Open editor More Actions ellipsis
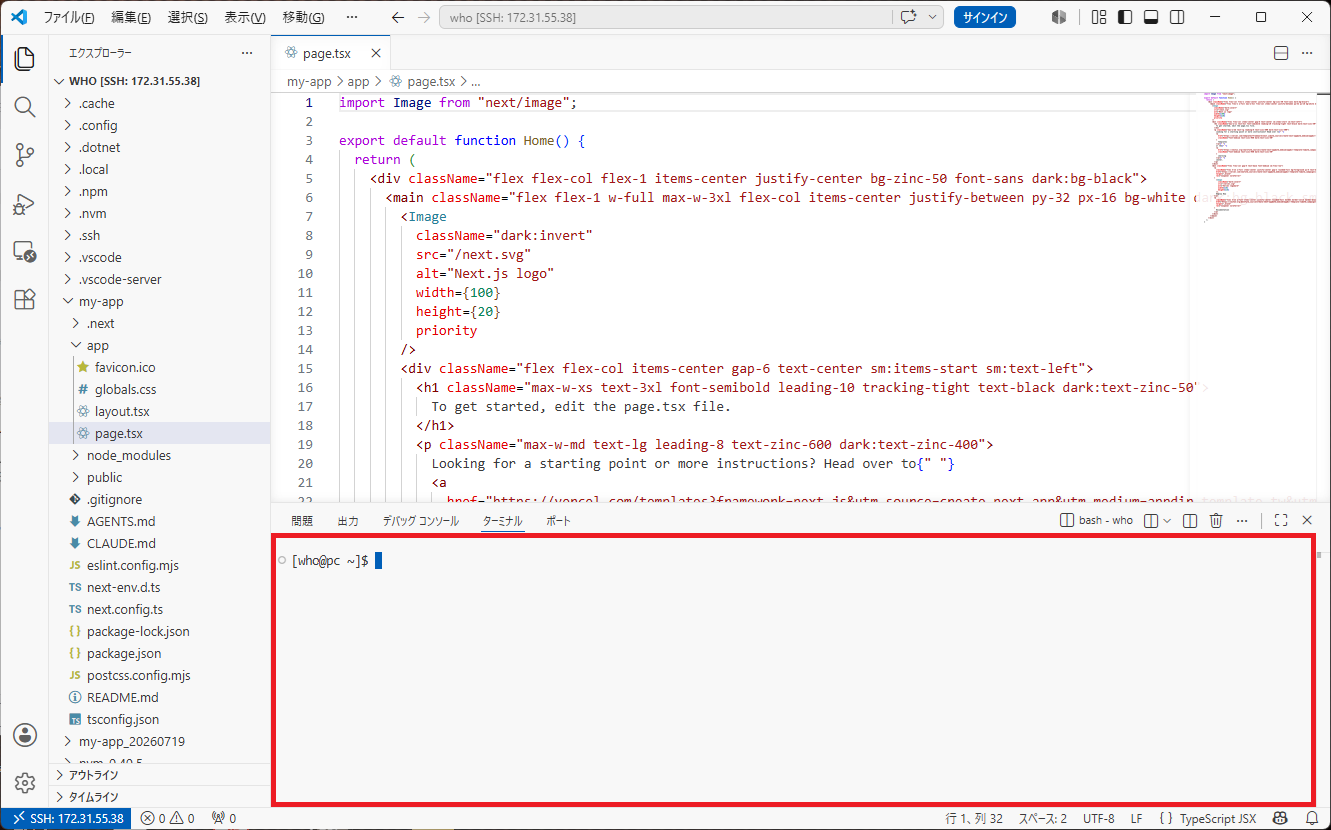 [x=1307, y=53]
